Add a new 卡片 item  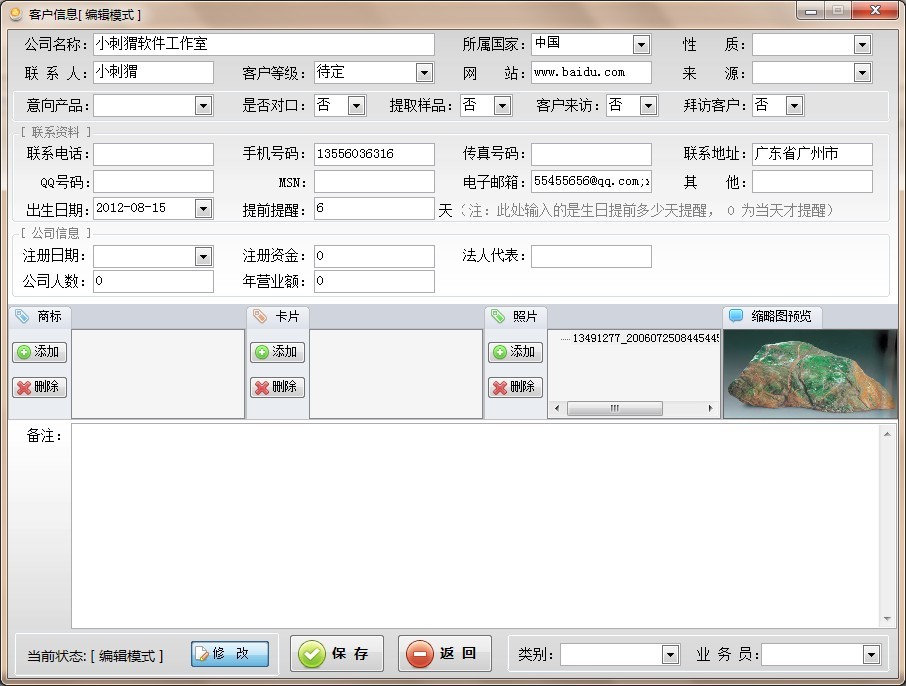(277, 352)
